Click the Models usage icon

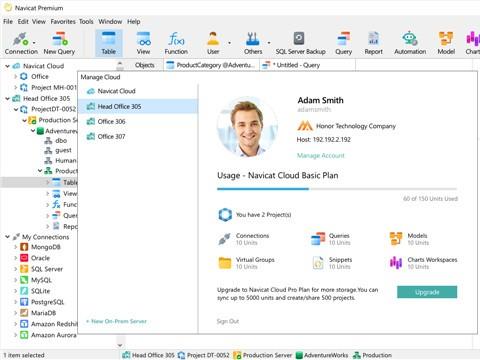(396, 239)
